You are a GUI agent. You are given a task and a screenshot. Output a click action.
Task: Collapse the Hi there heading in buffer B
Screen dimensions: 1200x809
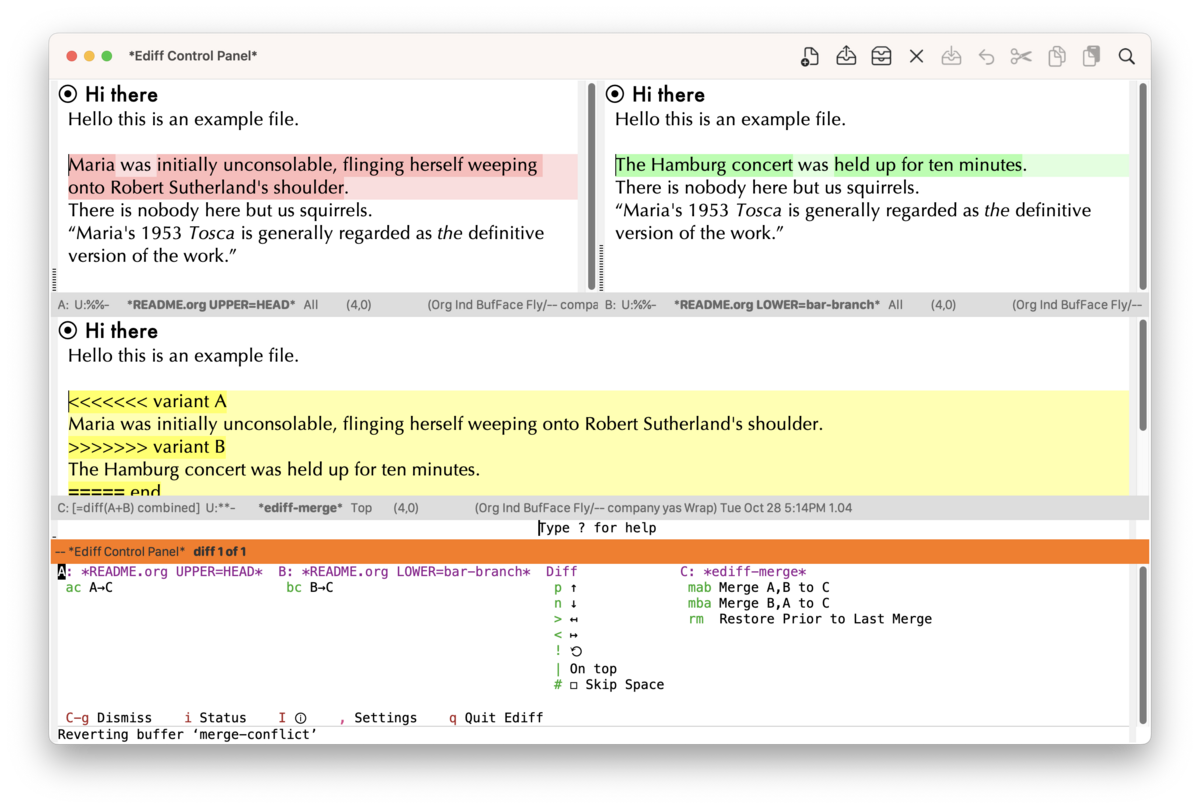[x=615, y=95]
